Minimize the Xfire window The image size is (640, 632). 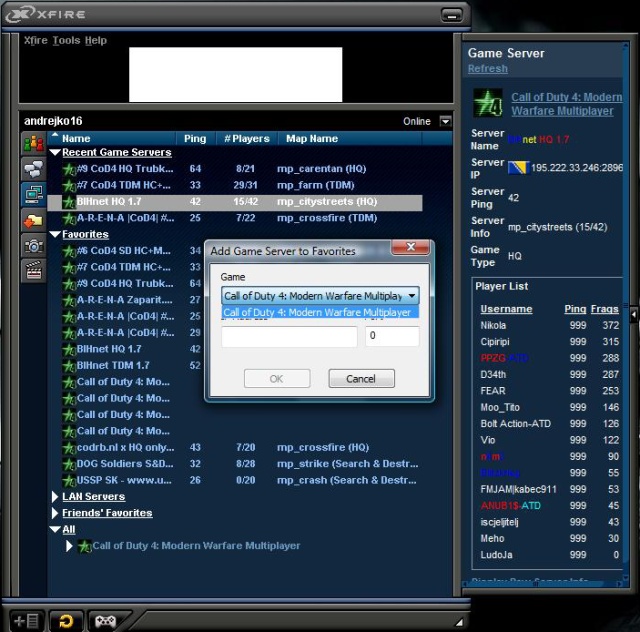[x=451, y=16]
